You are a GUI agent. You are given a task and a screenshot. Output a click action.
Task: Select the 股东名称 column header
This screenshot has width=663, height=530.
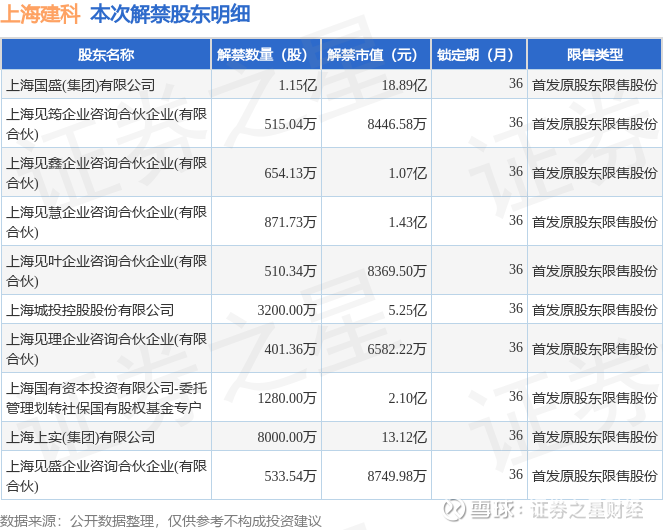tap(106, 55)
